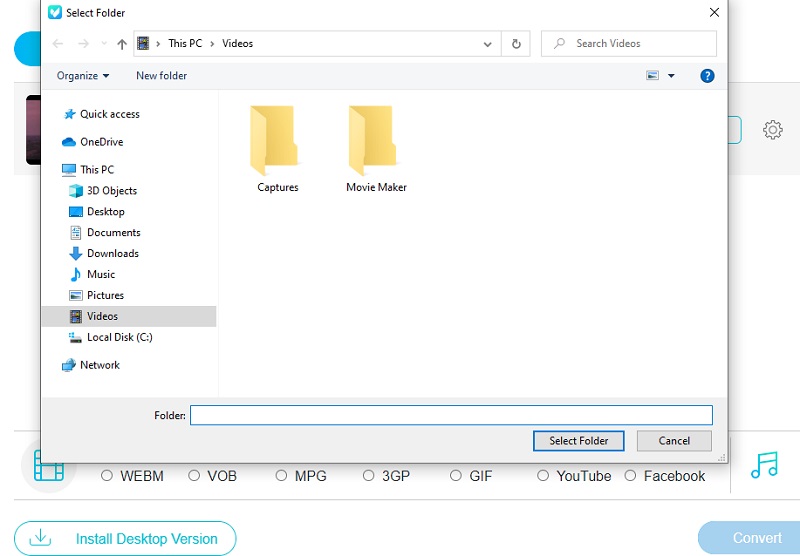Click the Cancel button
This screenshot has width=800, height=556.
[x=674, y=440]
